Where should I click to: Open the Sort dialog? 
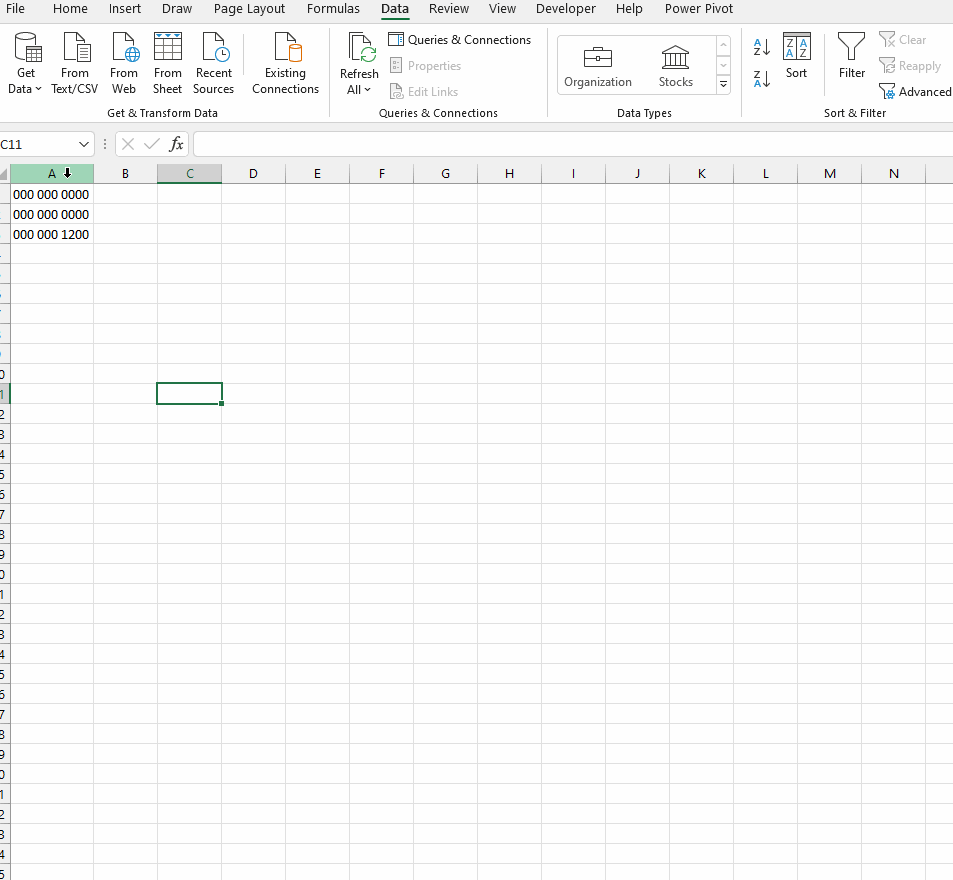tap(796, 60)
